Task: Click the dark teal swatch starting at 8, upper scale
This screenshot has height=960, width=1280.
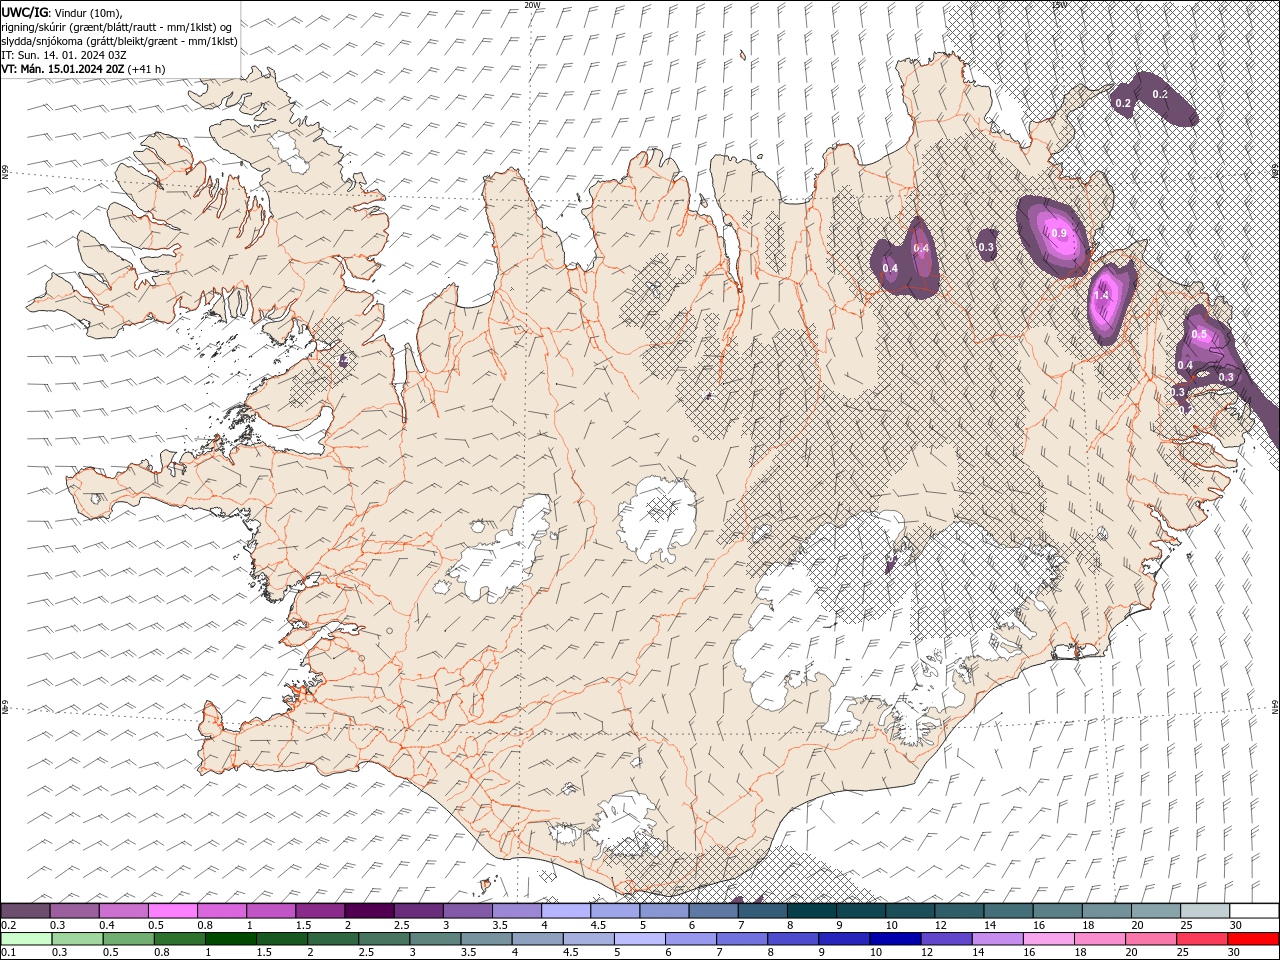Action: [x=811, y=910]
